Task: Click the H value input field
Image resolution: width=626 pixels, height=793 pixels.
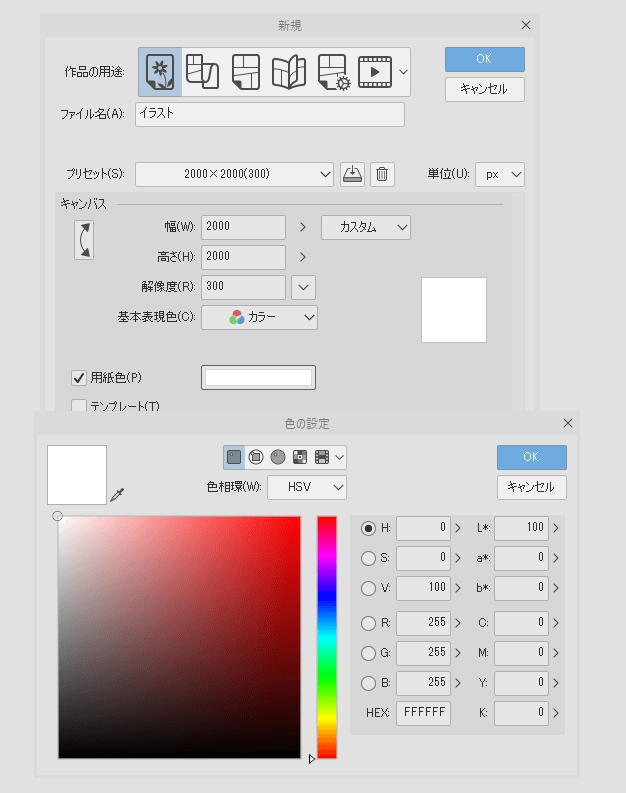Action: click(x=423, y=528)
